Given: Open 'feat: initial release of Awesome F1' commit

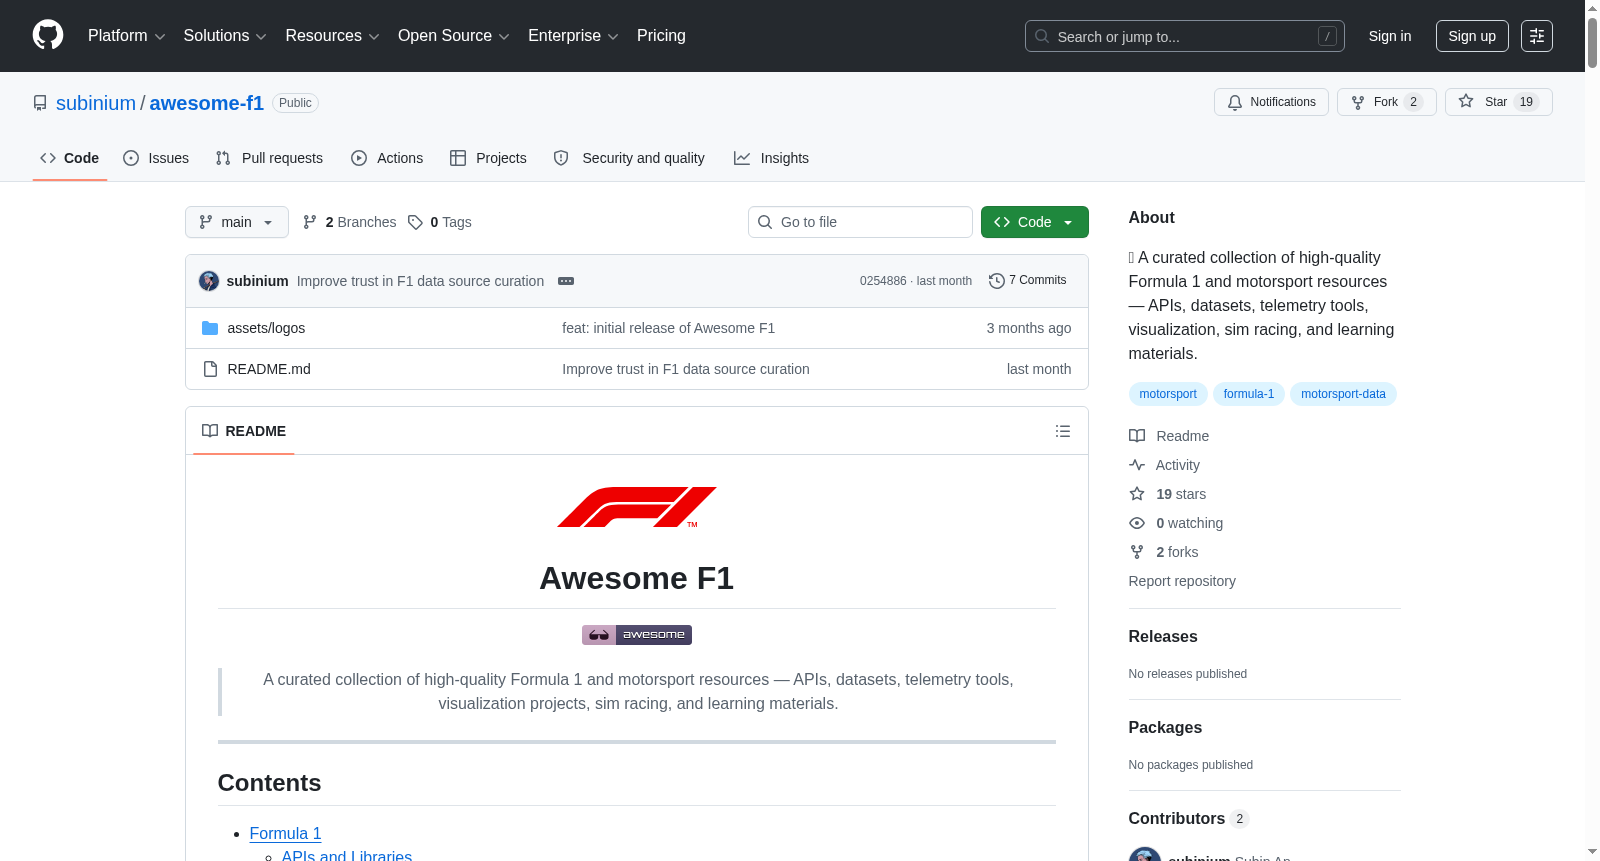Looking at the screenshot, I should coord(668,328).
